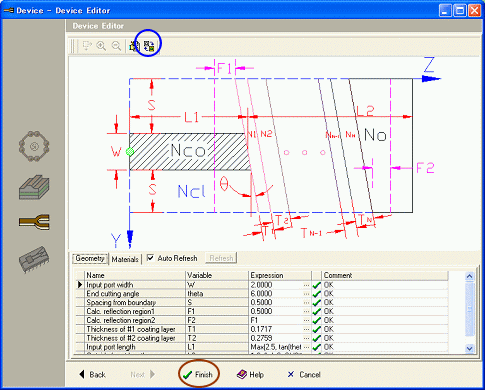
Task: Click the Cancel button
Action: tap(304, 375)
